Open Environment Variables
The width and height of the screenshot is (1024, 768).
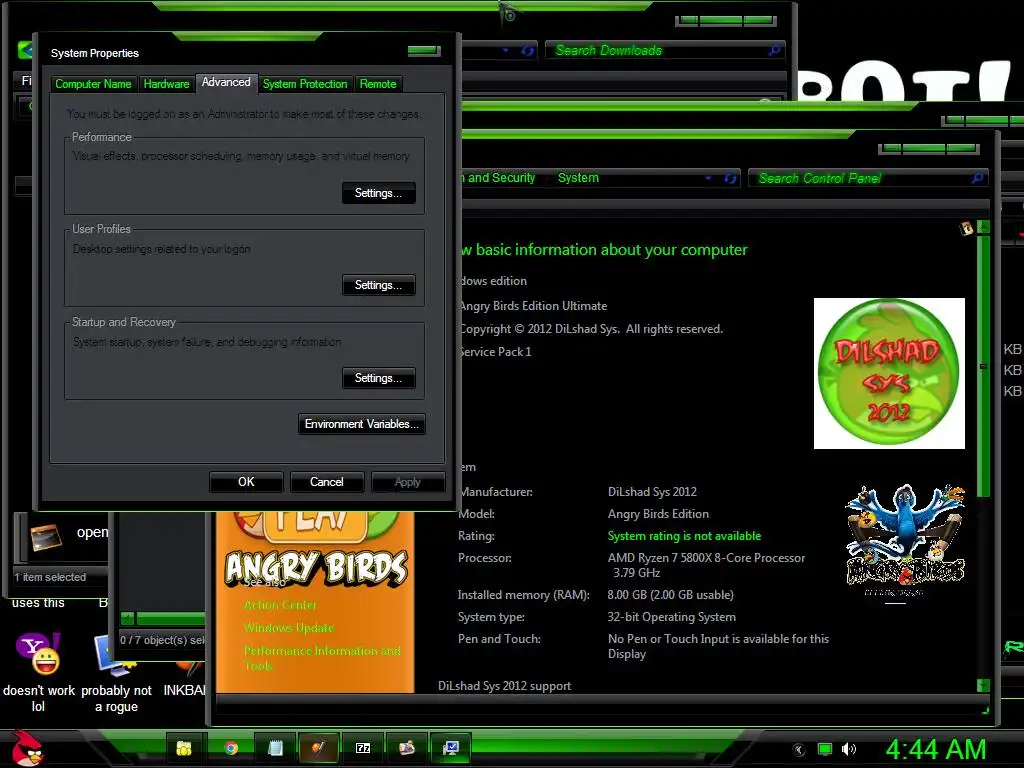pyautogui.click(x=362, y=424)
